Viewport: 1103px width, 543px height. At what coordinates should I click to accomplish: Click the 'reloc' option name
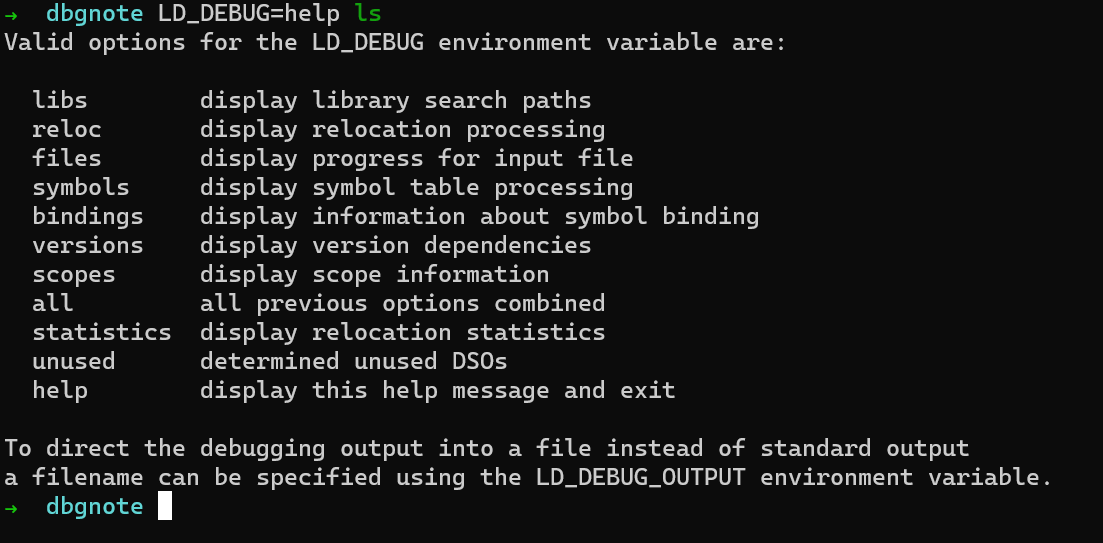pyautogui.click(x=67, y=129)
